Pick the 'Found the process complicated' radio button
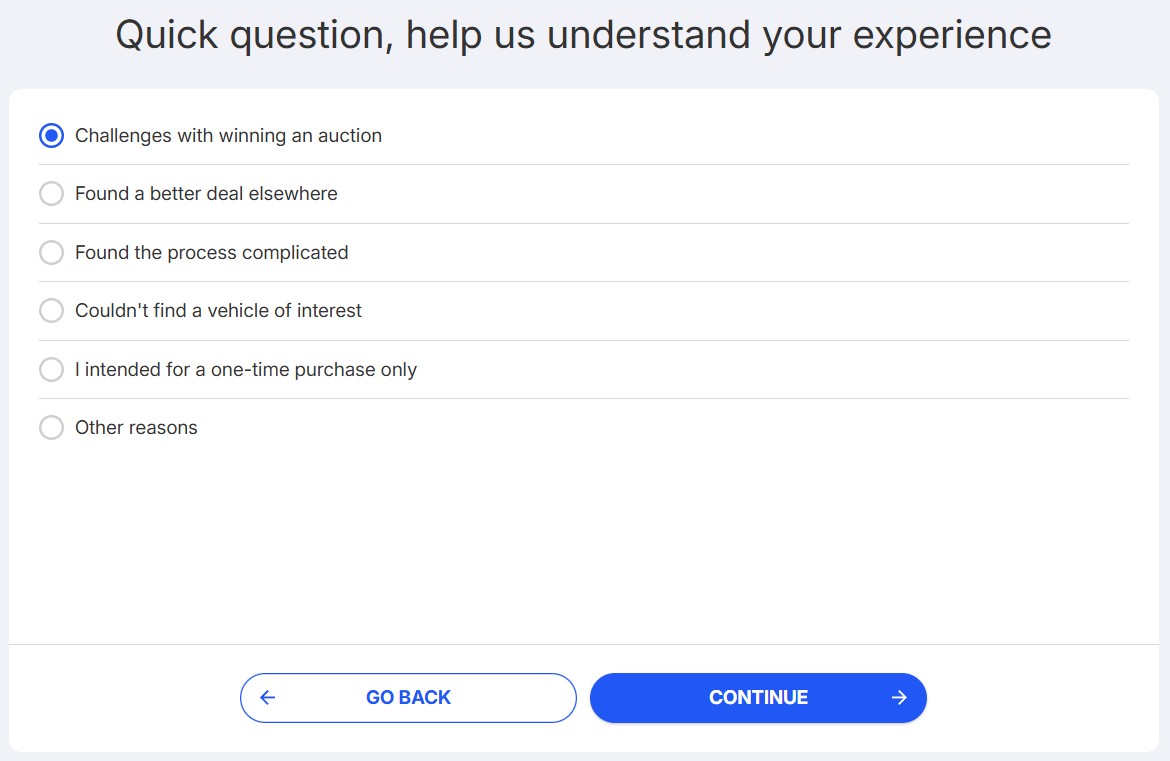Screen dimensions: 1170x761 [x=51, y=253]
